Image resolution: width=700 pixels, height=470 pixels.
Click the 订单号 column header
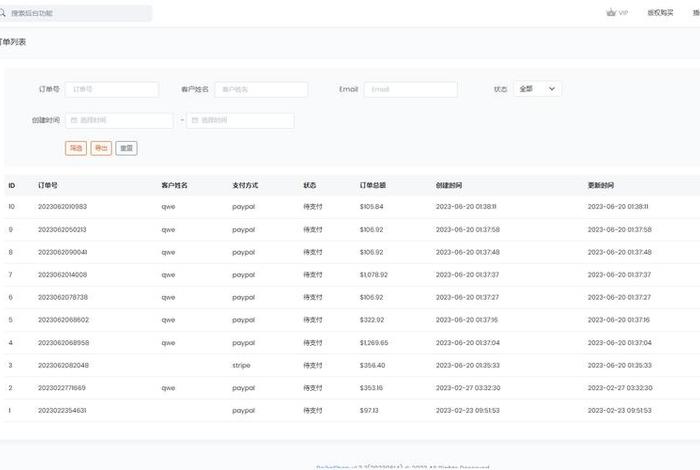point(48,185)
